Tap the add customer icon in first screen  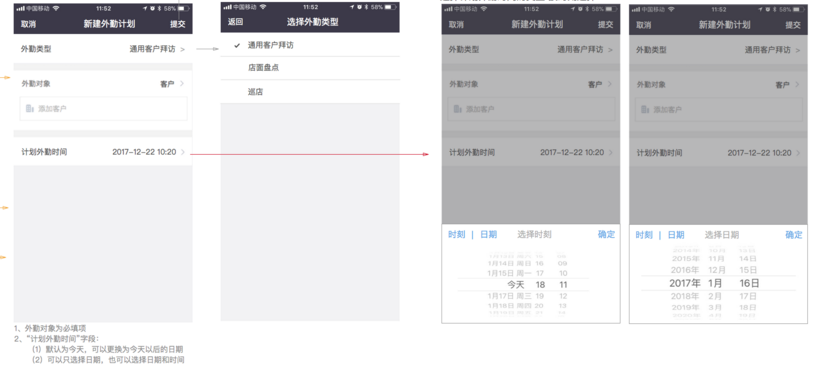30,109
